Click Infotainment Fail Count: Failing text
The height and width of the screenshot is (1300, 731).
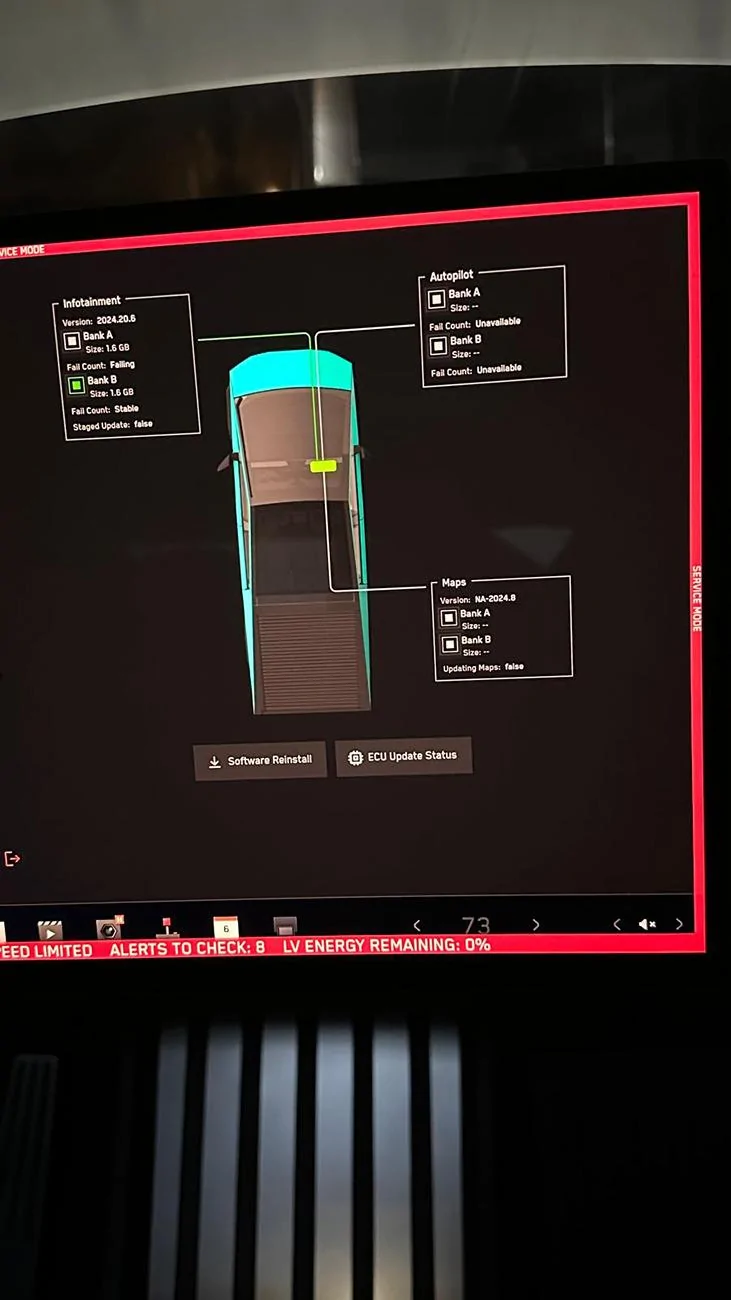[x=101, y=366]
